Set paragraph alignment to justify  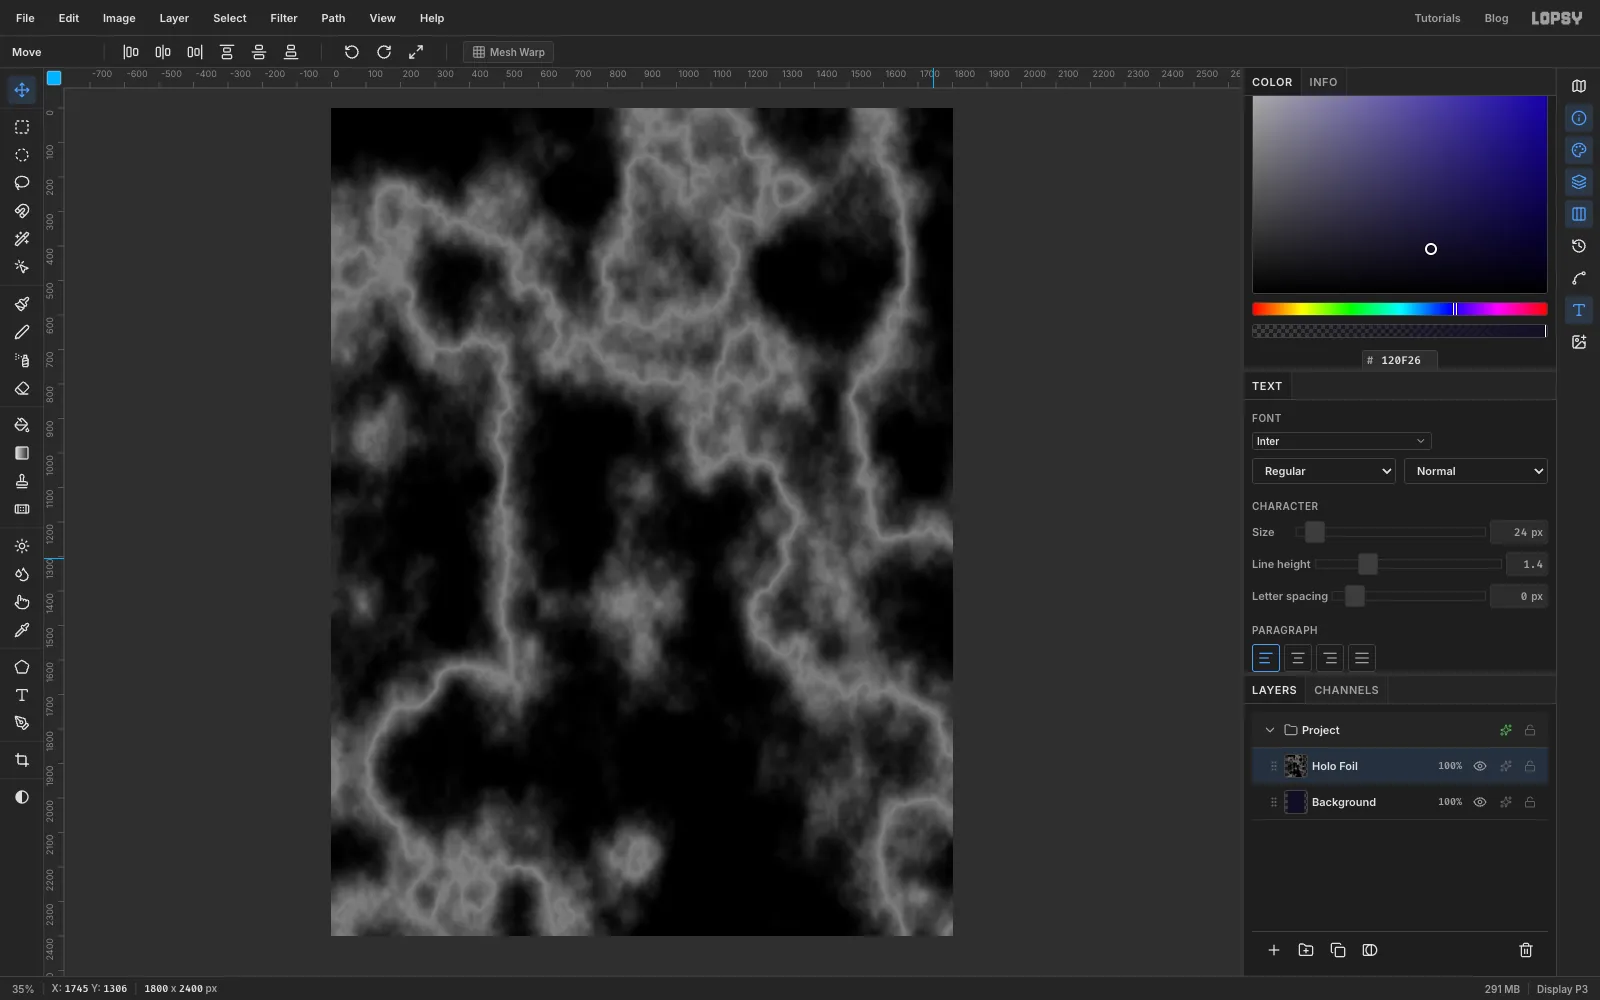[x=1362, y=658]
